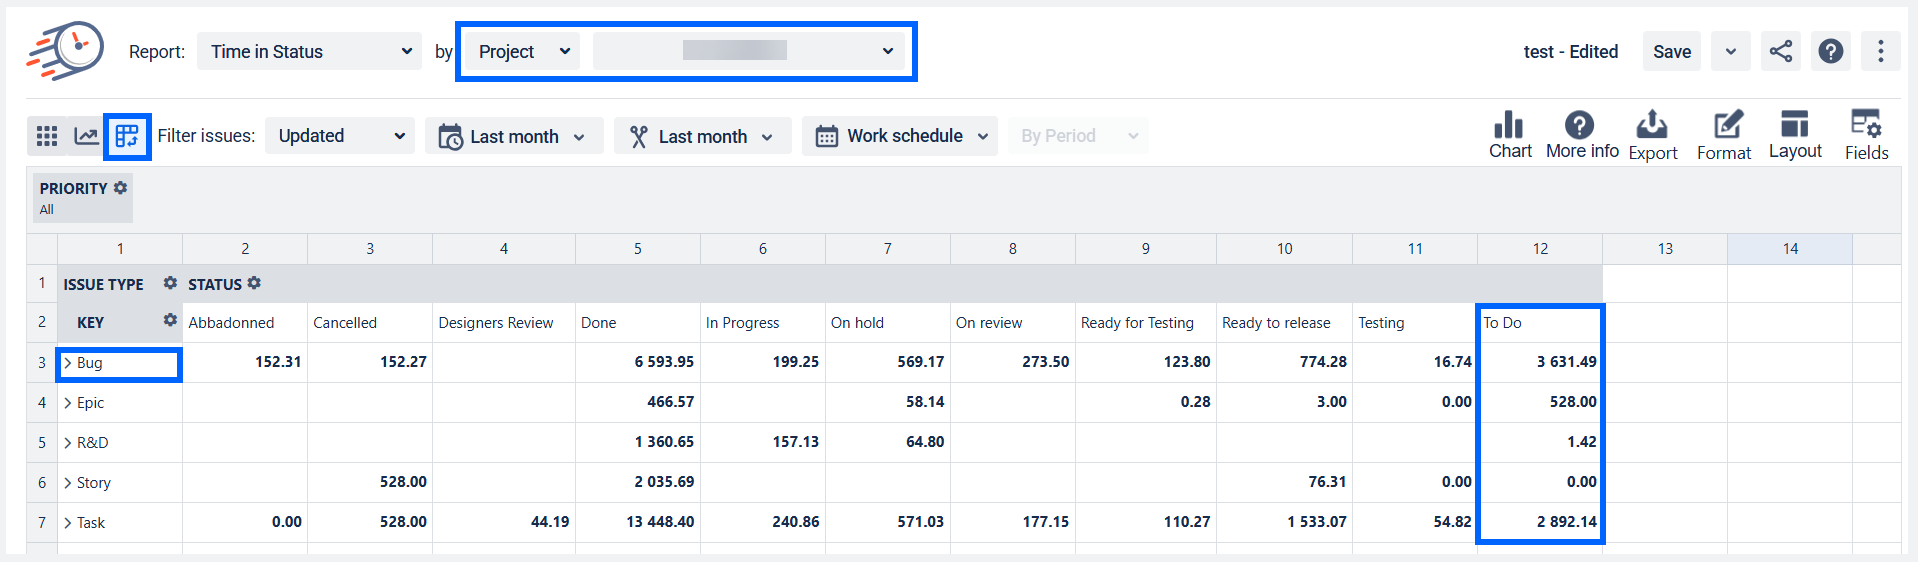
Task: Click the test - Edited report name
Action: pos(1570,52)
